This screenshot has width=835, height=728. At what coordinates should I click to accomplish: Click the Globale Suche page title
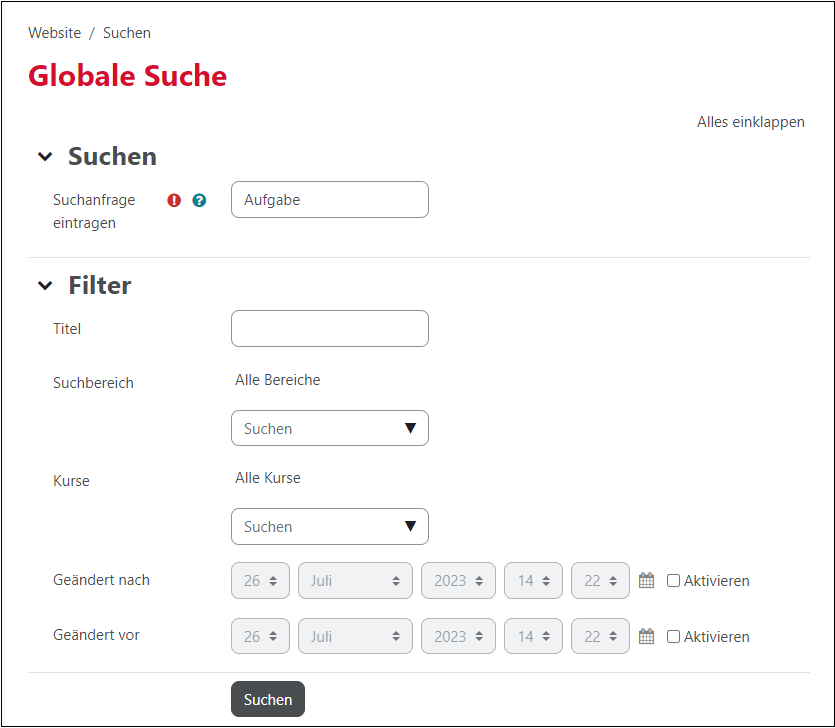[127, 76]
